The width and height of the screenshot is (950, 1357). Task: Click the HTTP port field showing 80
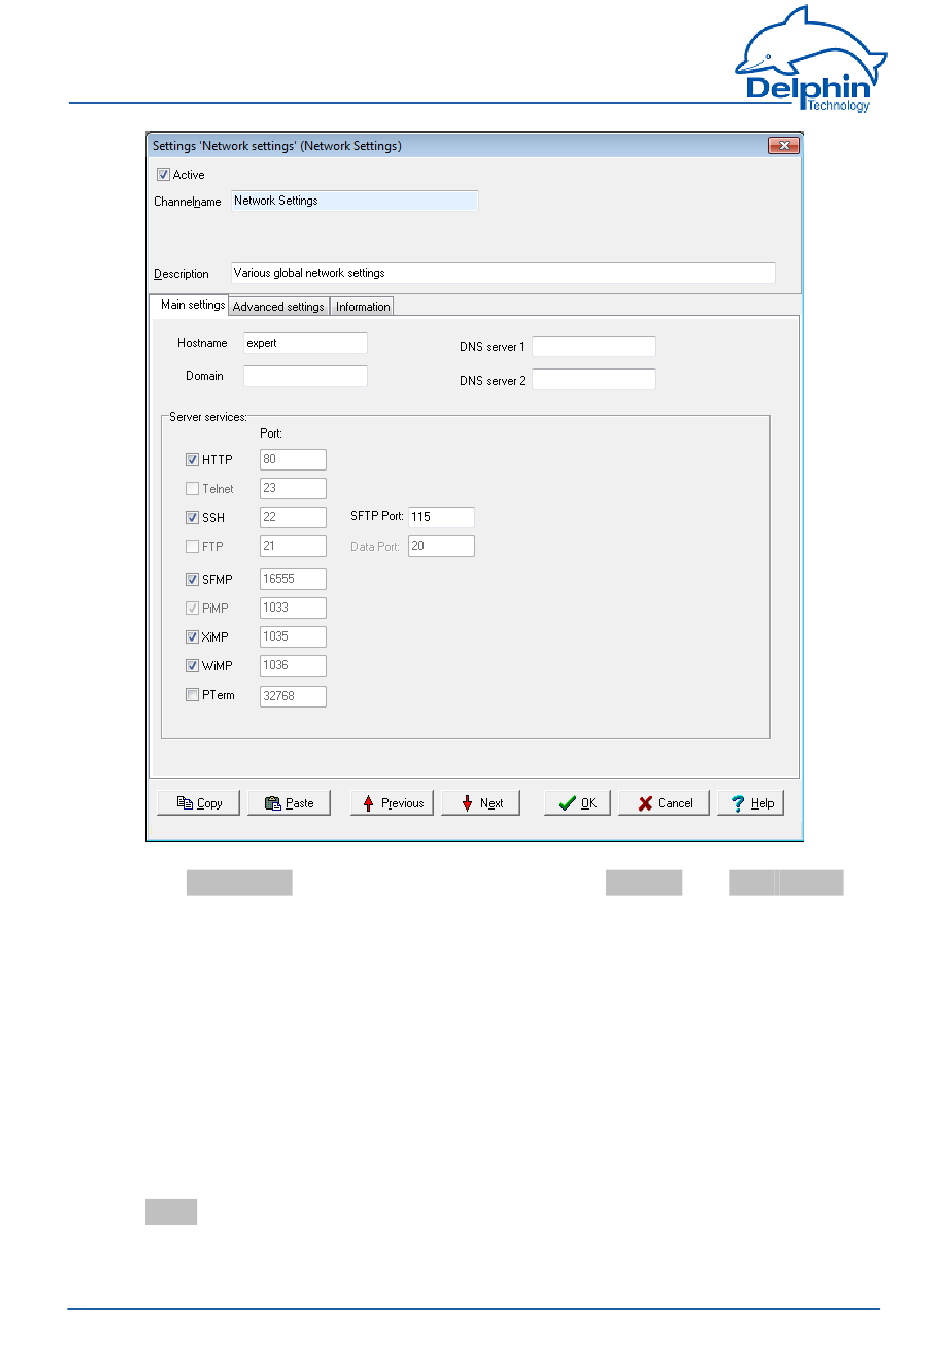pos(293,460)
